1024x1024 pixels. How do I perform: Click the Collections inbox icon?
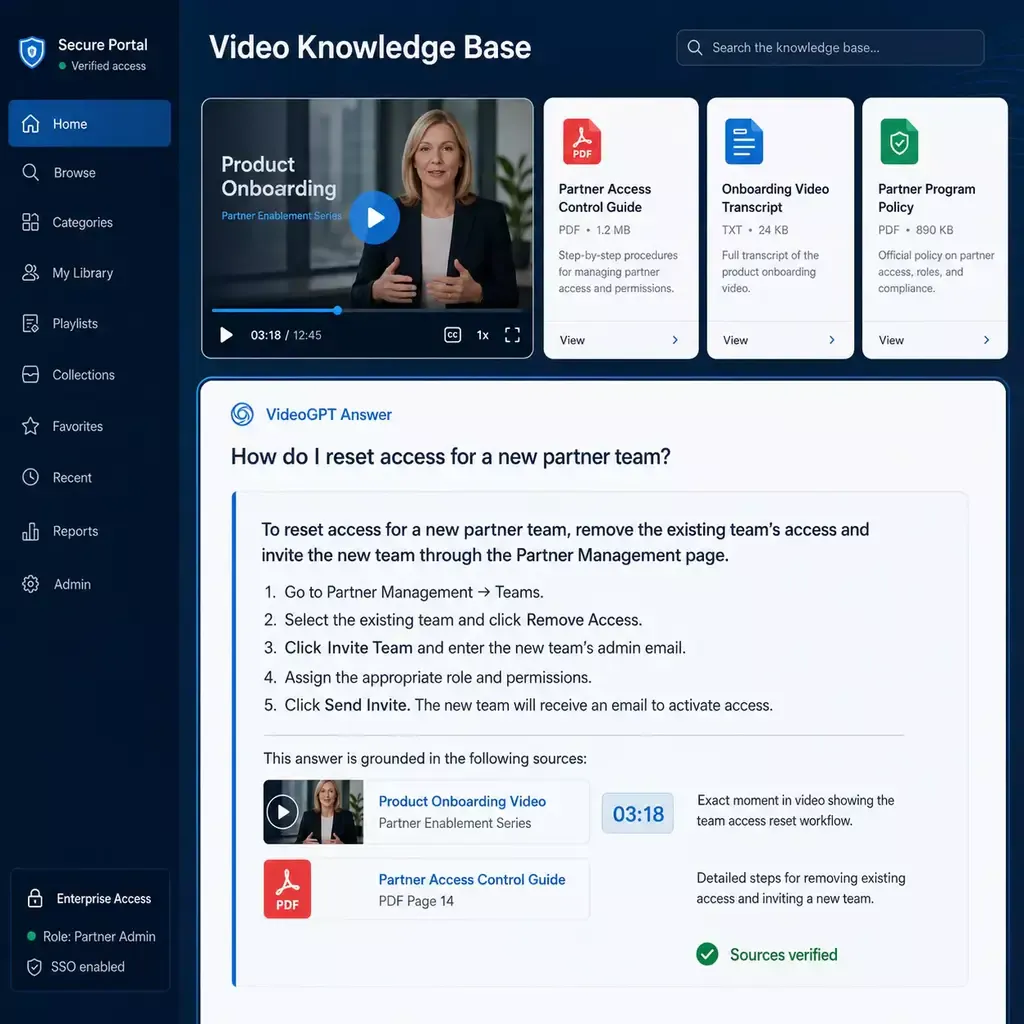pos(31,374)
